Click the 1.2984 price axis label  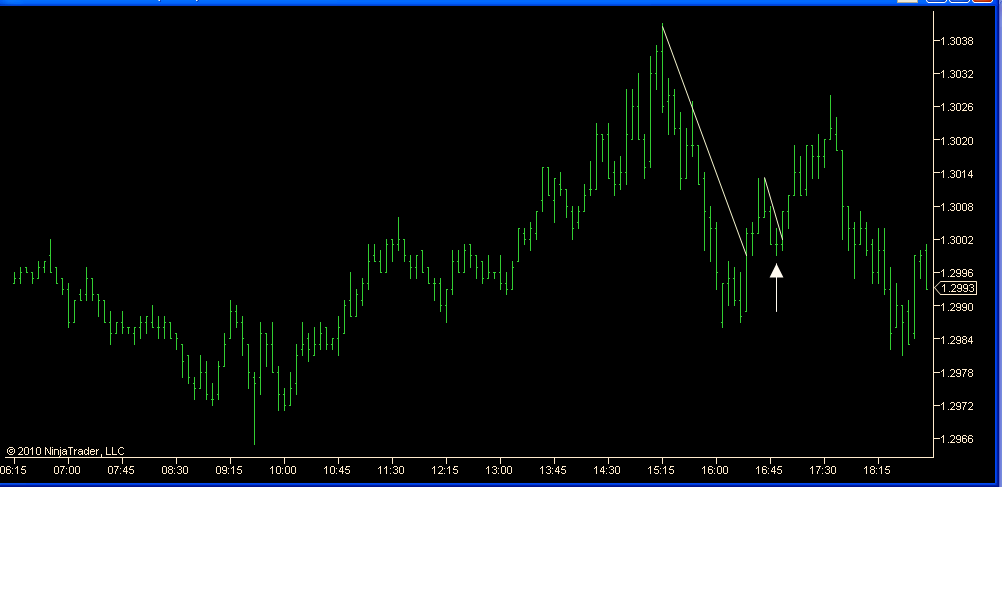[x=957, y=340]
